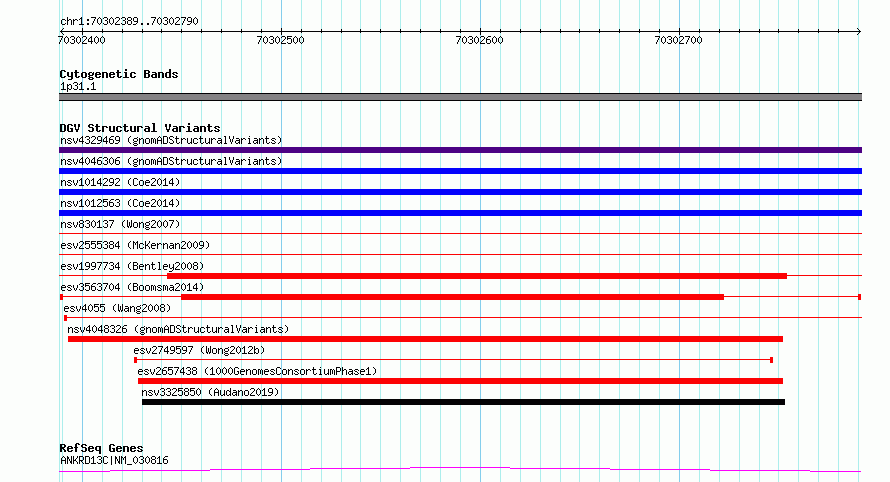Click the chr1:70302389..70302790 region label

129,21
